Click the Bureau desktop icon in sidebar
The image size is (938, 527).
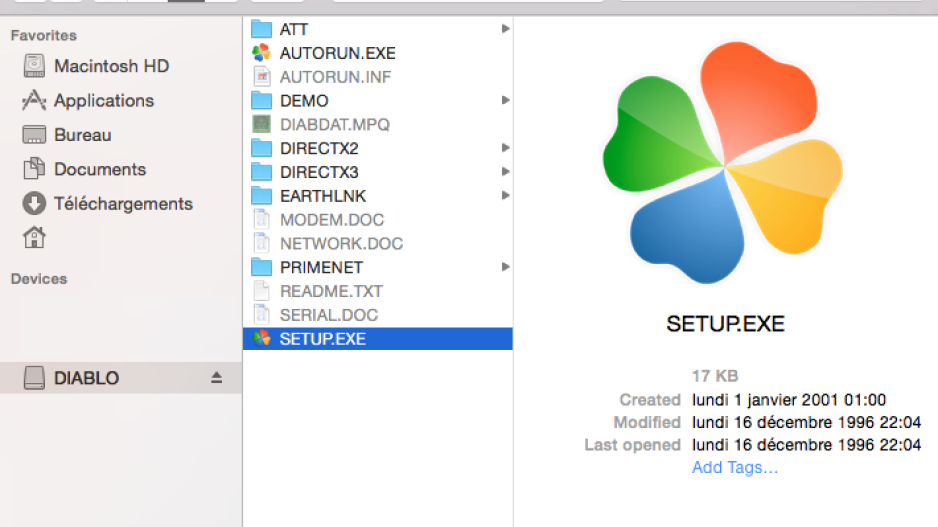(34, 135)
